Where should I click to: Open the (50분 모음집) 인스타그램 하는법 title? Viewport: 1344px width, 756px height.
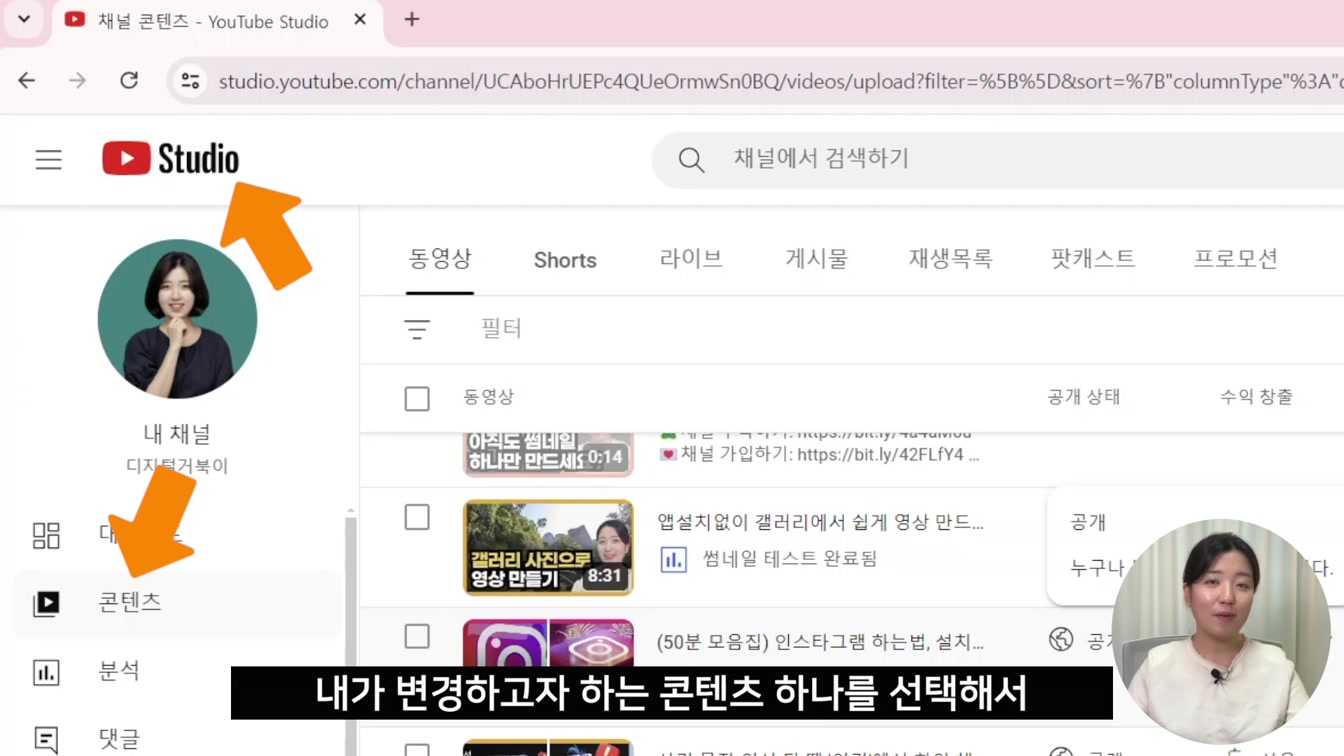point(820,641)
